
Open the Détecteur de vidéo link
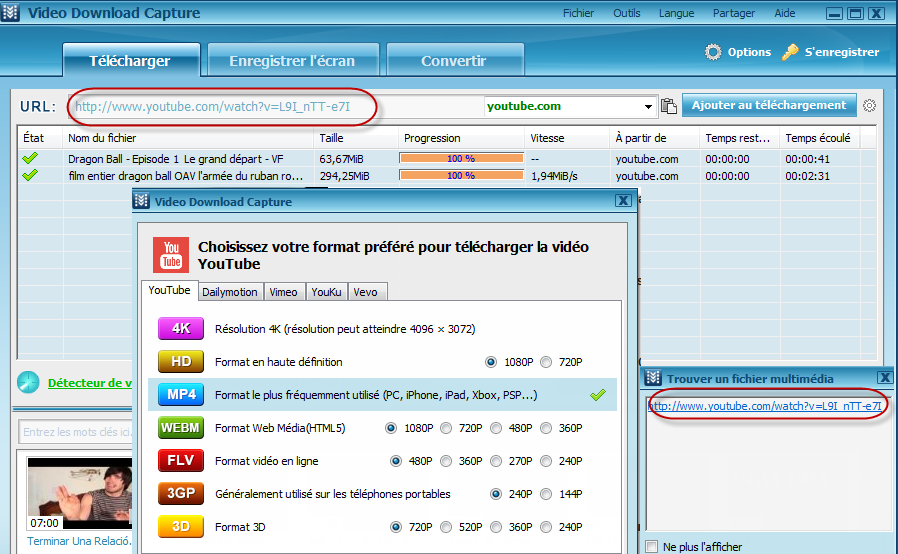tap(89, 383)
